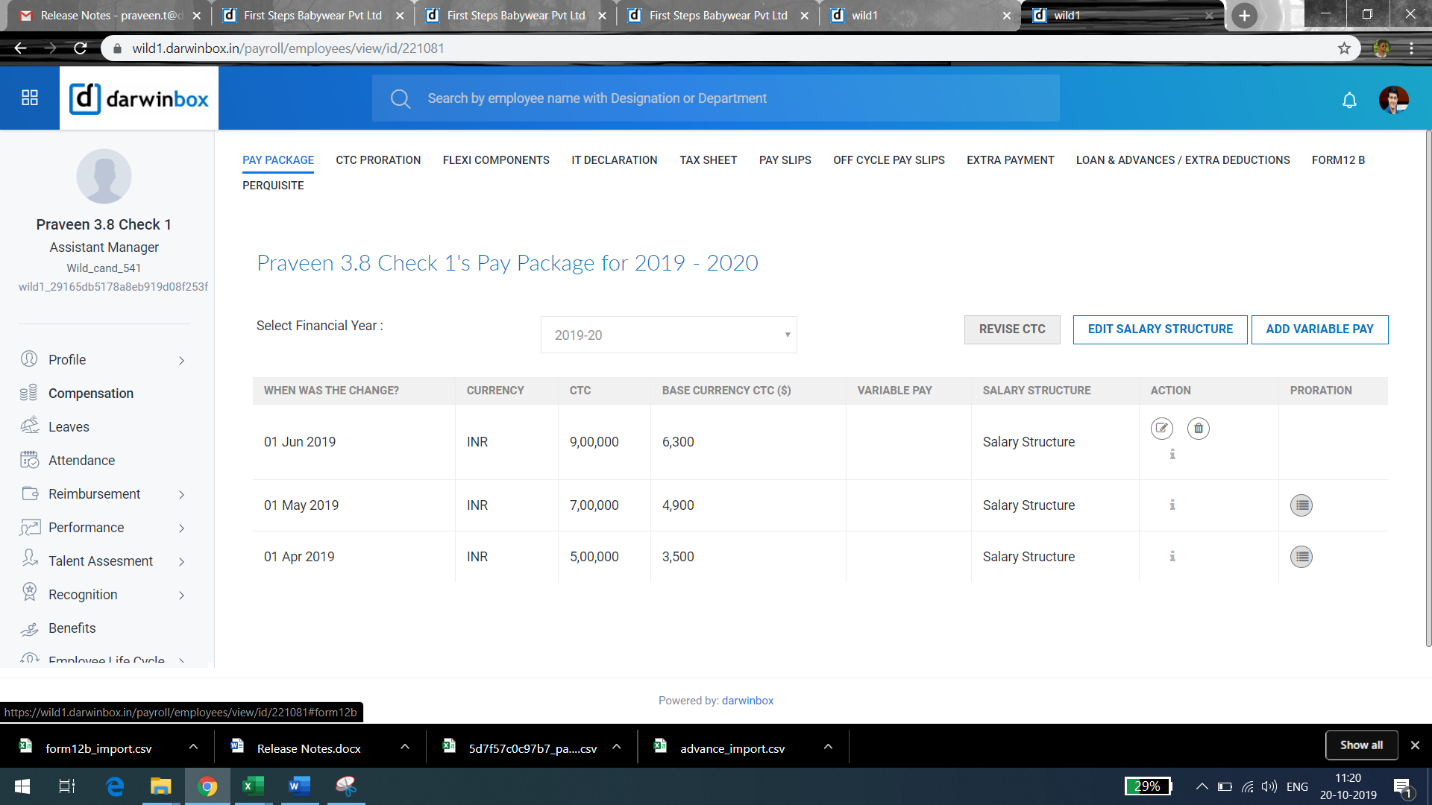Switch to the Form12 B tab

[1338, 160]
